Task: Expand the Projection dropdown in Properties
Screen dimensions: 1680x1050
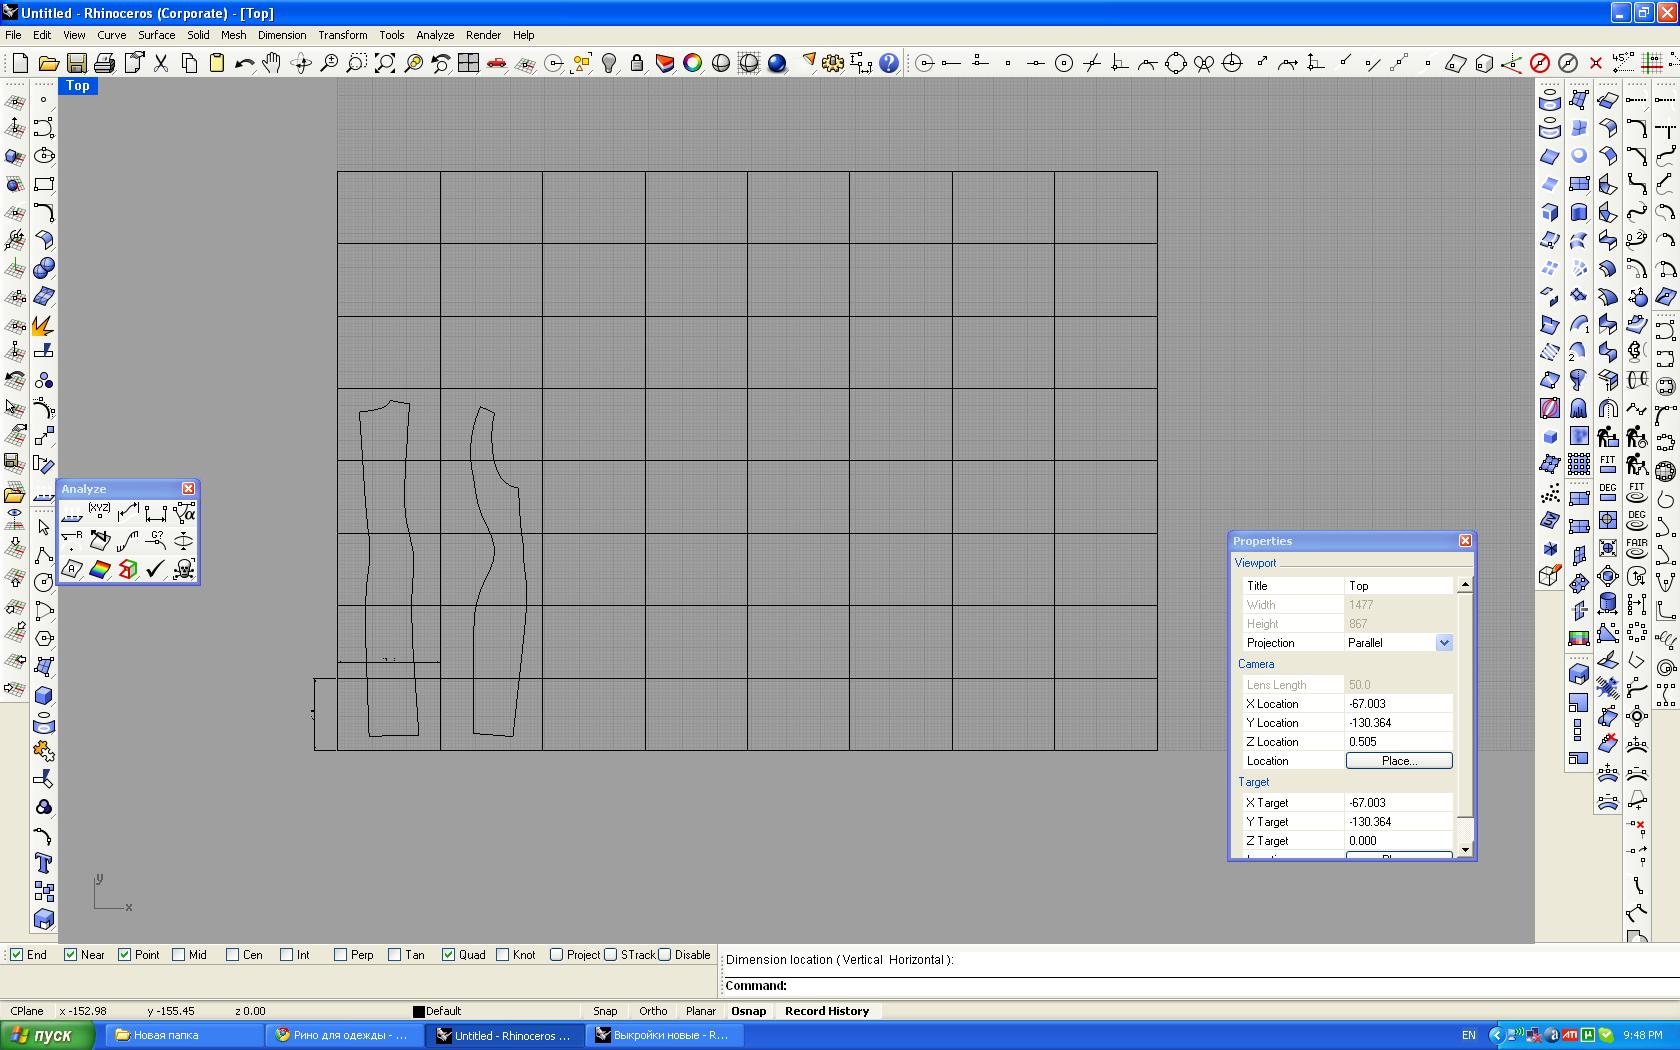Action: pos(1444,643)
